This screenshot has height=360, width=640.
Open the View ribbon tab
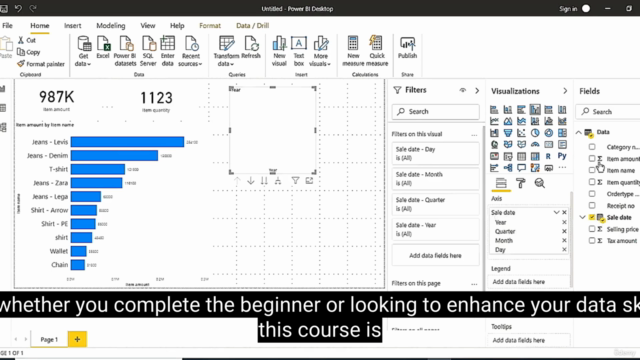point(148,25)
